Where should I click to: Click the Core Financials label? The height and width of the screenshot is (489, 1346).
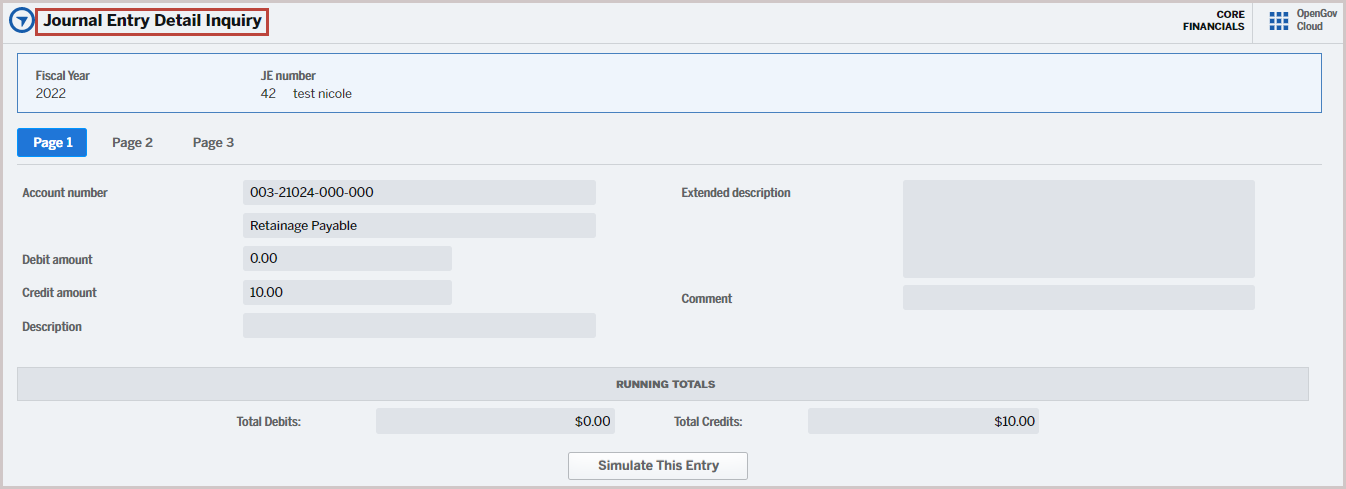point(1213,21)
